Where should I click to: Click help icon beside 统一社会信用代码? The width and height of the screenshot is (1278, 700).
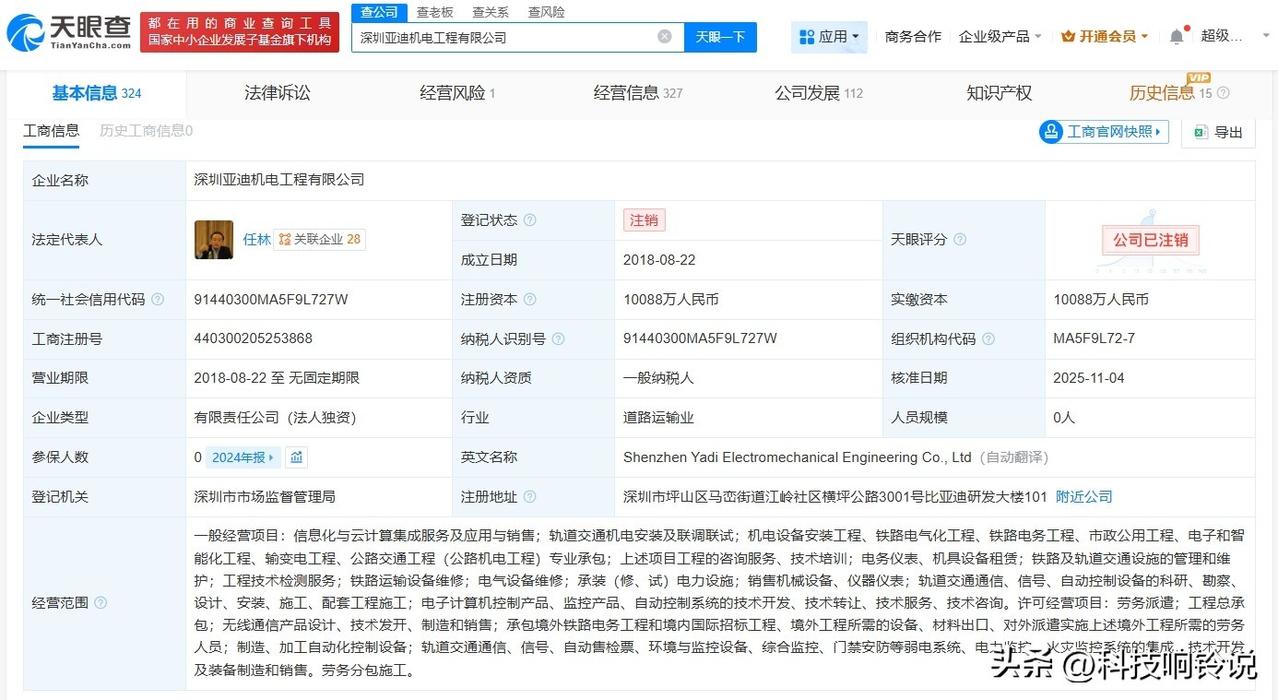(158, 299)
